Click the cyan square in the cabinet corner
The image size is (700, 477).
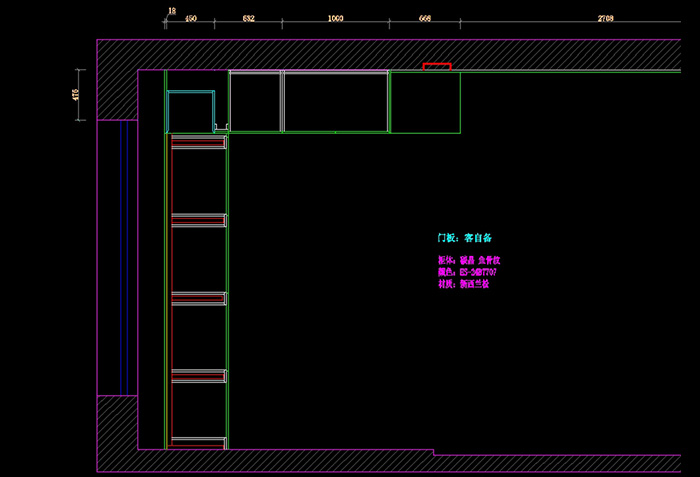tap(190, 111)
